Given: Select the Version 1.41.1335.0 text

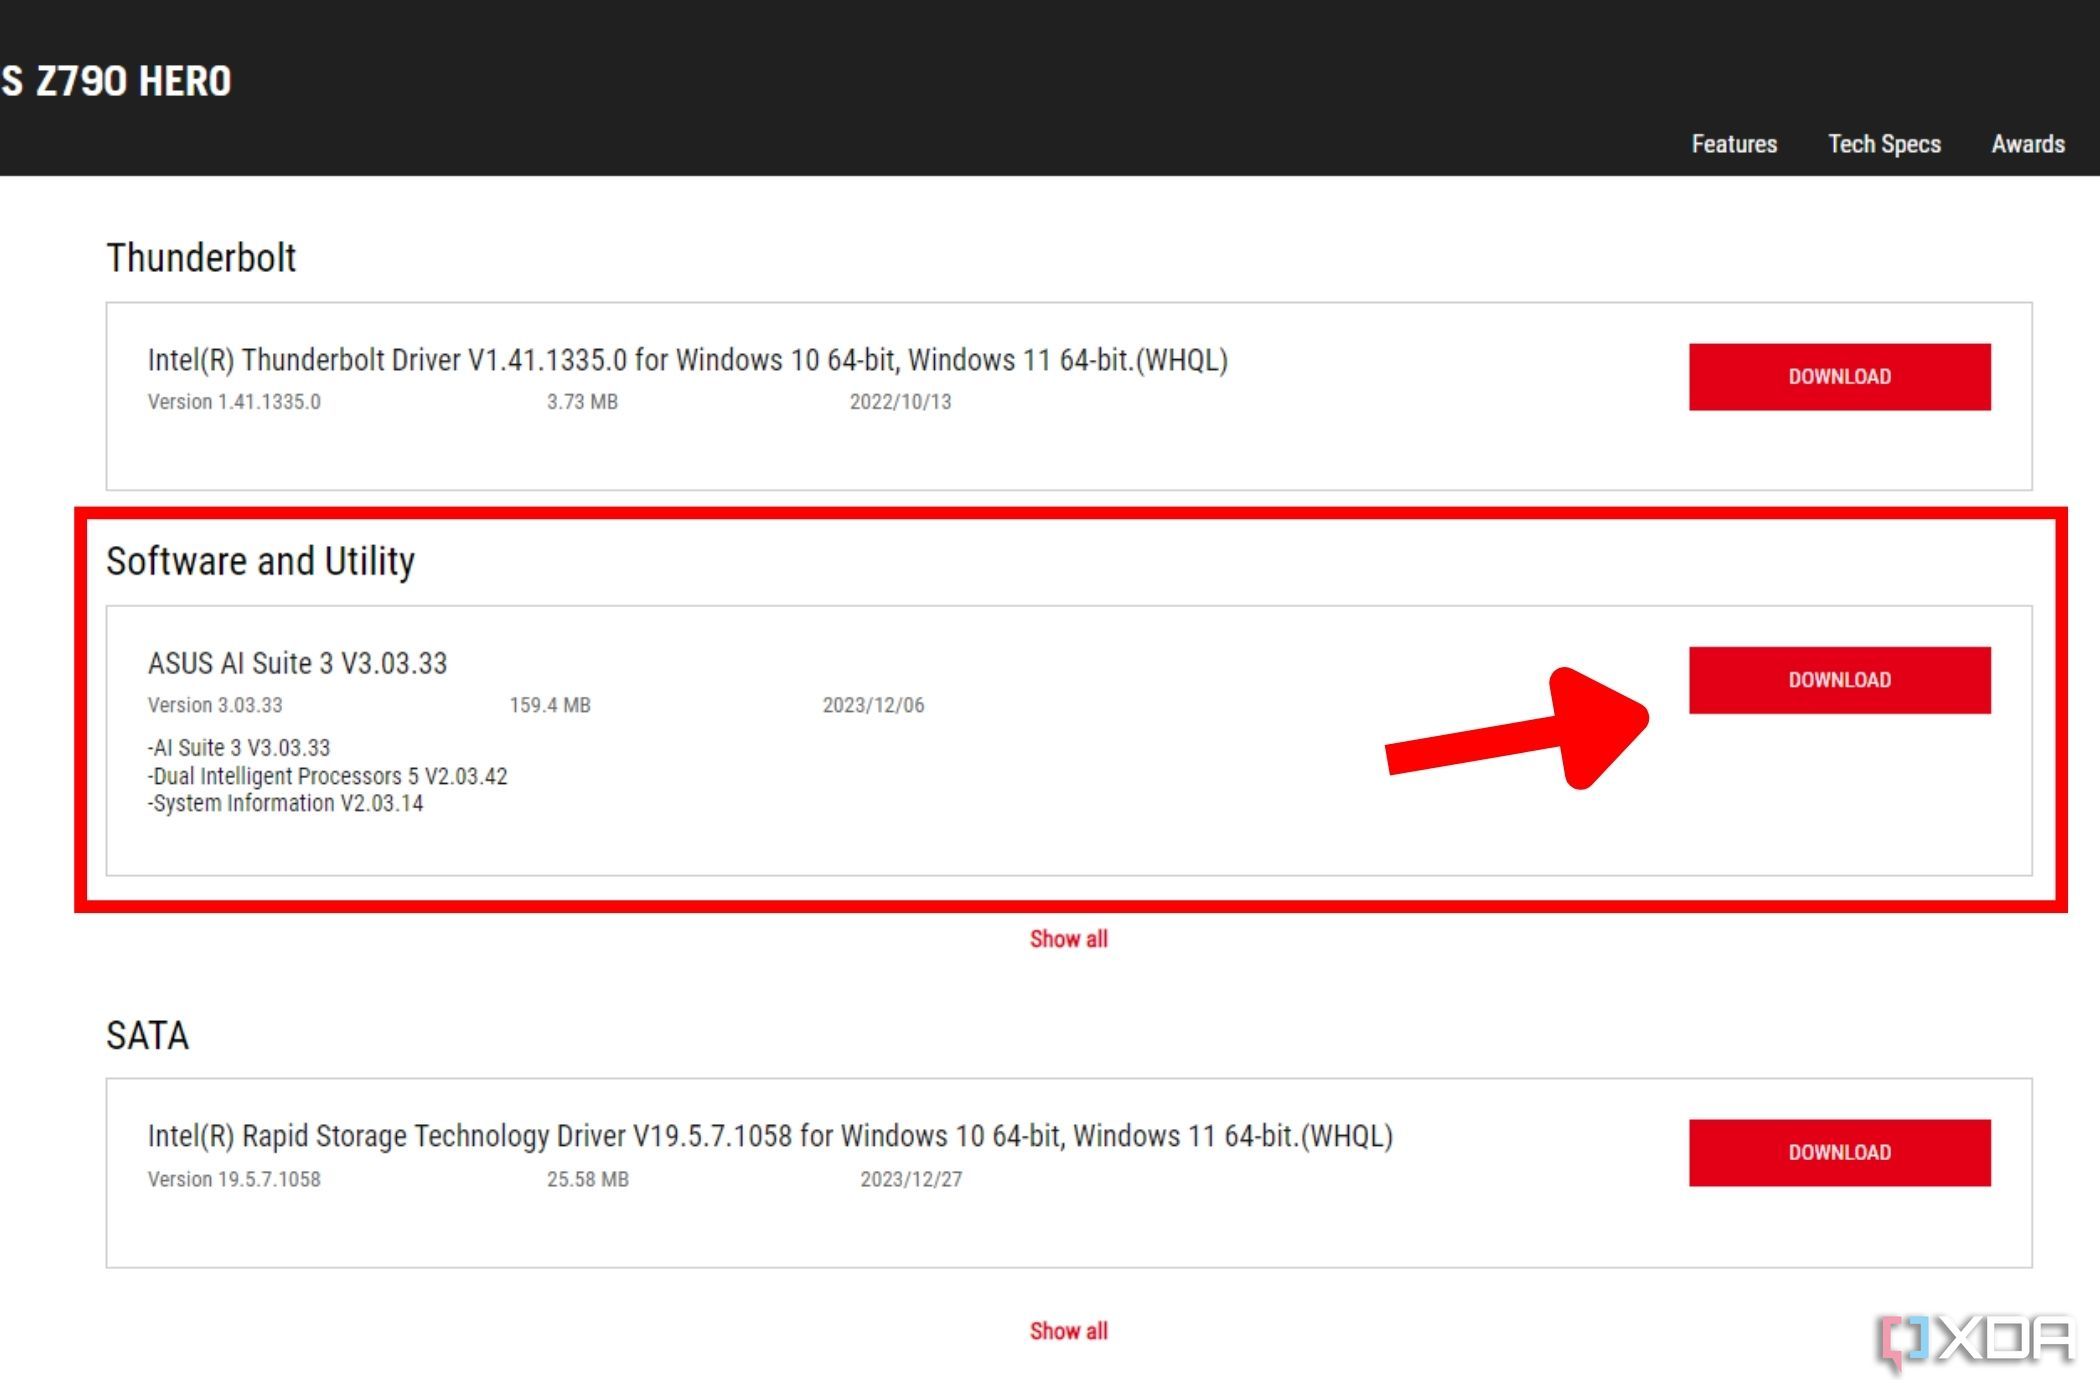Looking at the screenshot, I should [x=234, y=402].
